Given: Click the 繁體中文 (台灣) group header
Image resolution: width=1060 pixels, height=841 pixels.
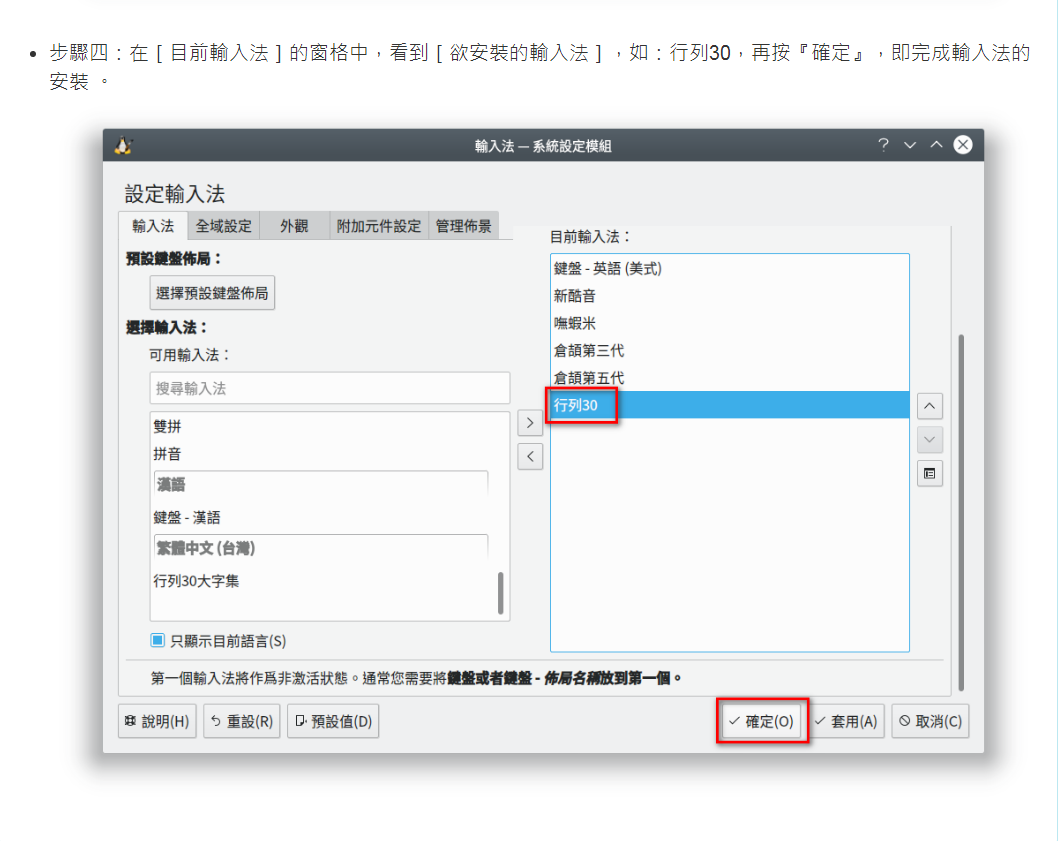Looking at the screenshot, I should [321, 548].
